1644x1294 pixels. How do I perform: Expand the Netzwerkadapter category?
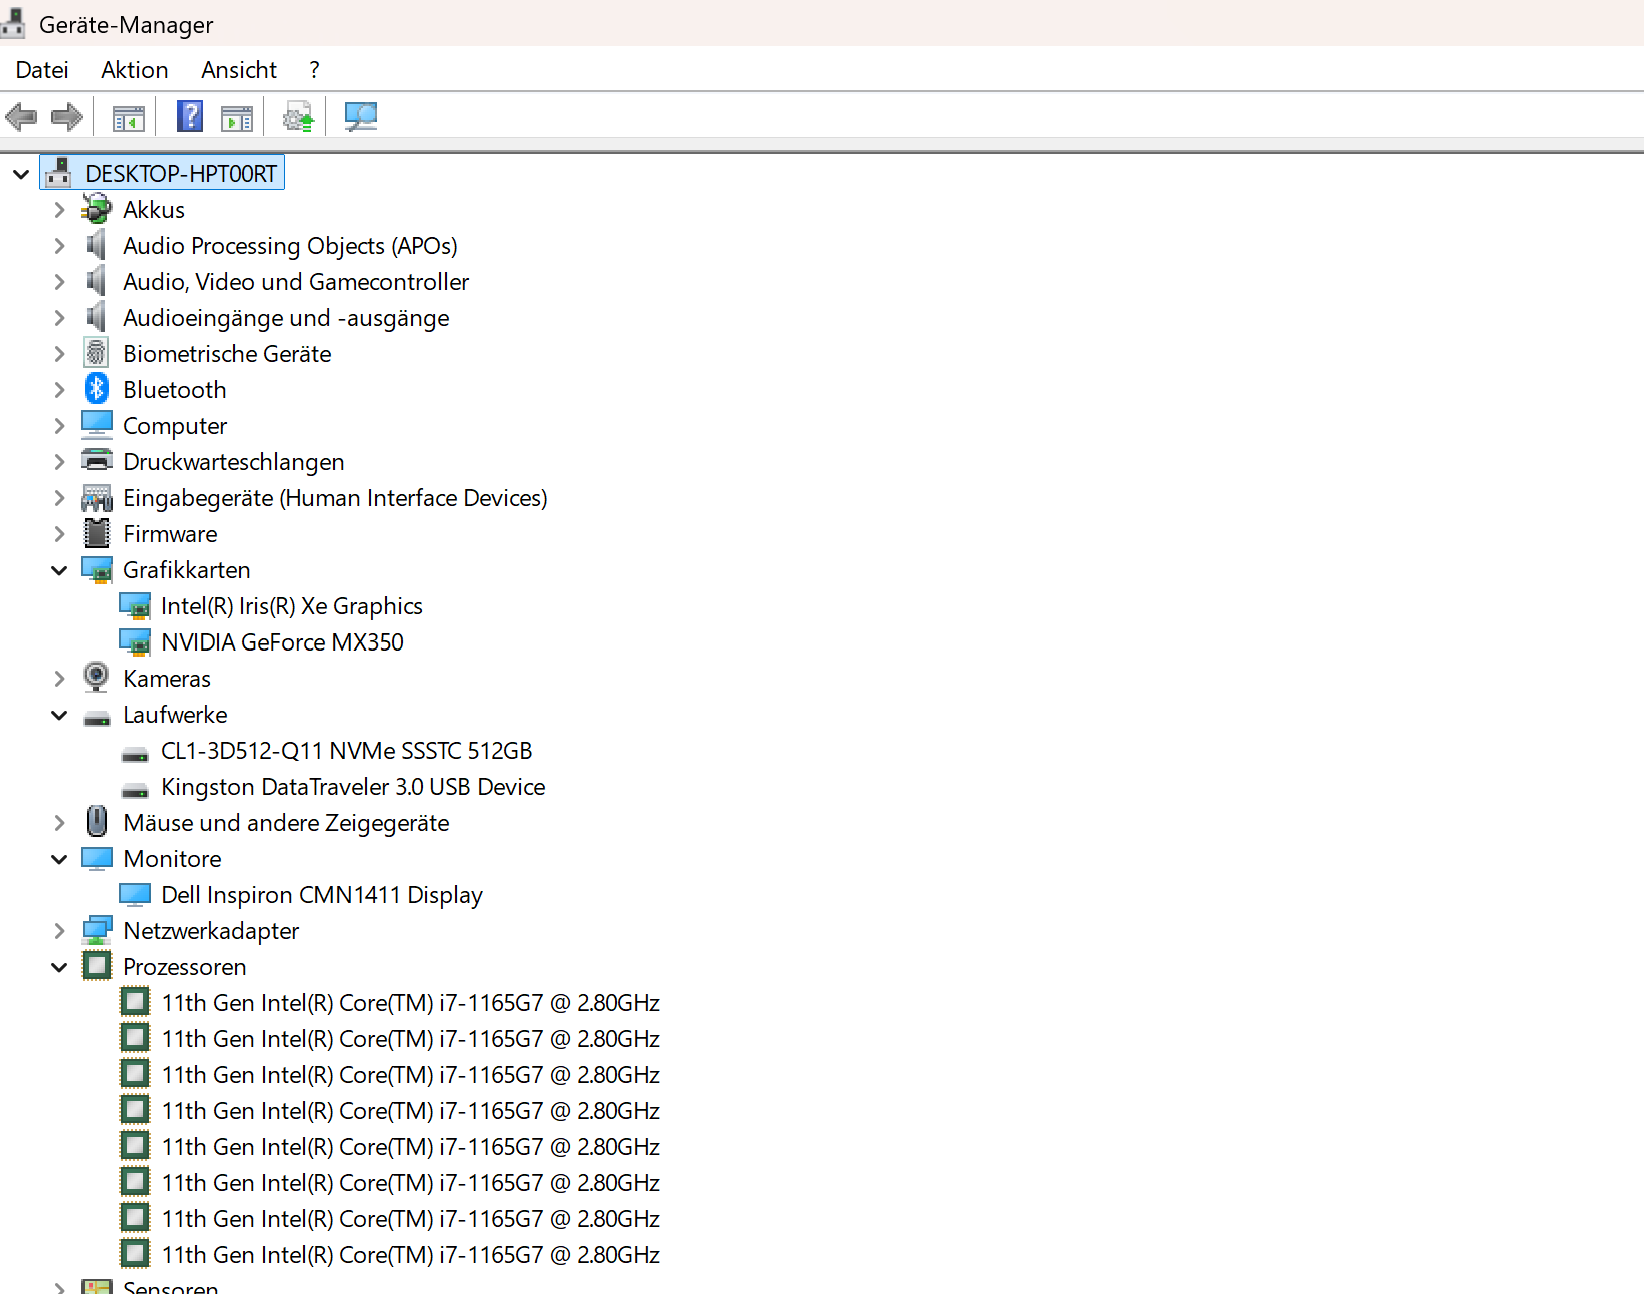pos(59,931)
